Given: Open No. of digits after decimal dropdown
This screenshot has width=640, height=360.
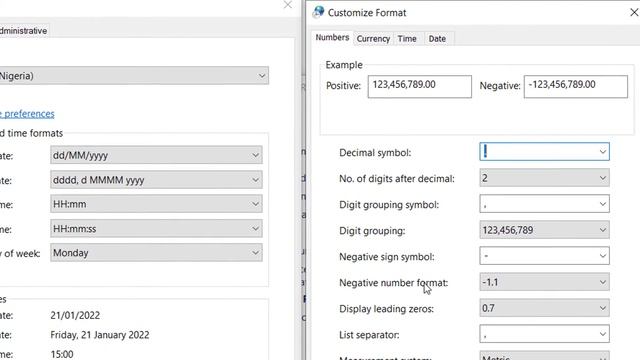Looking at the screenshot, I should click(544, 178).
